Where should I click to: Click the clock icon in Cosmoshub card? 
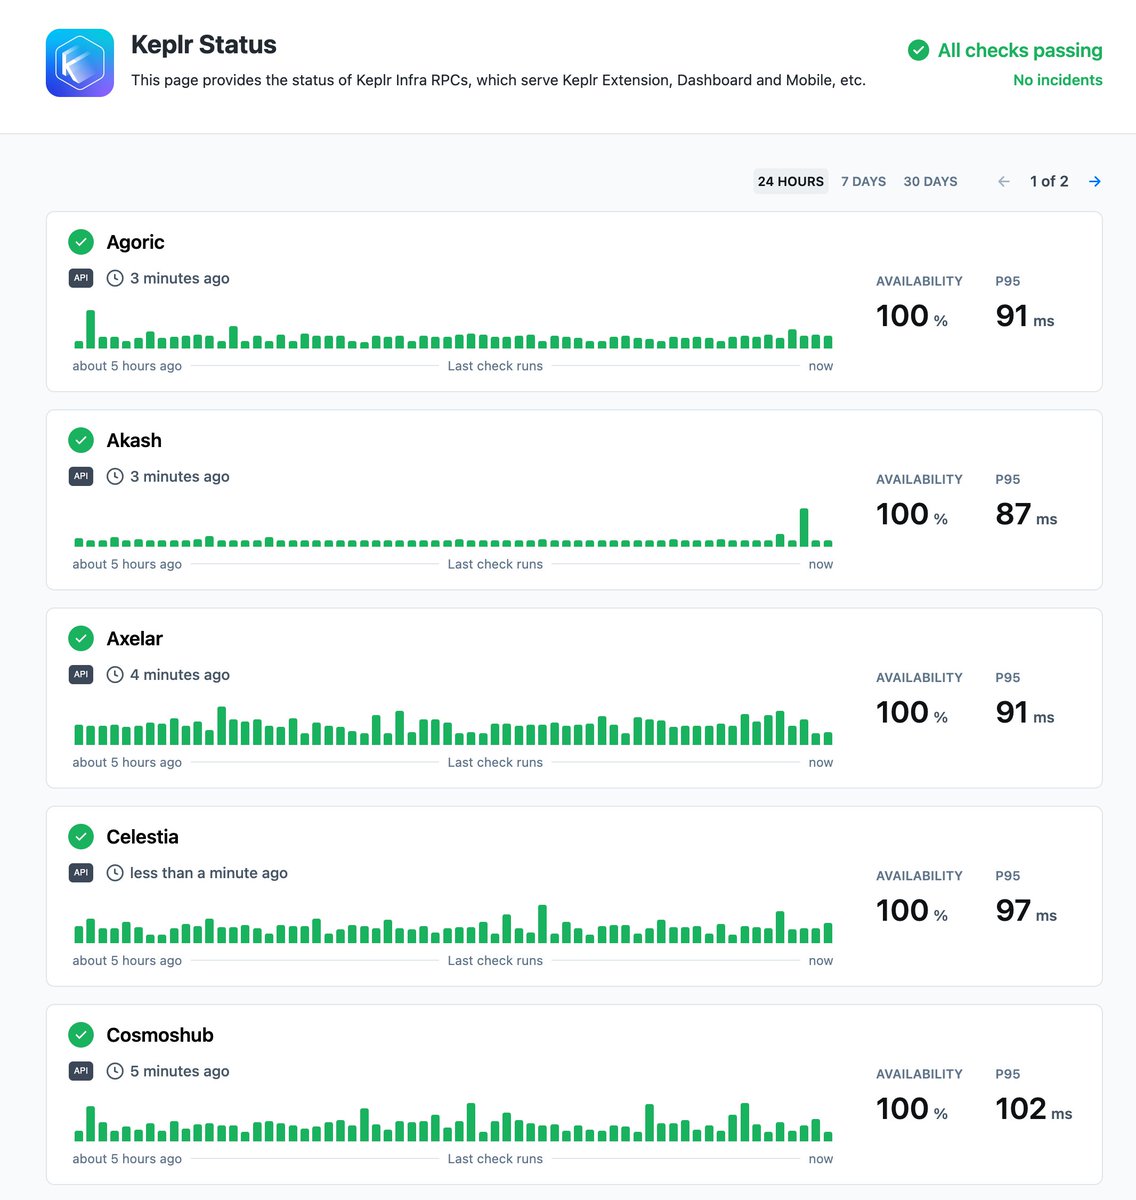tap(115, 1071)
